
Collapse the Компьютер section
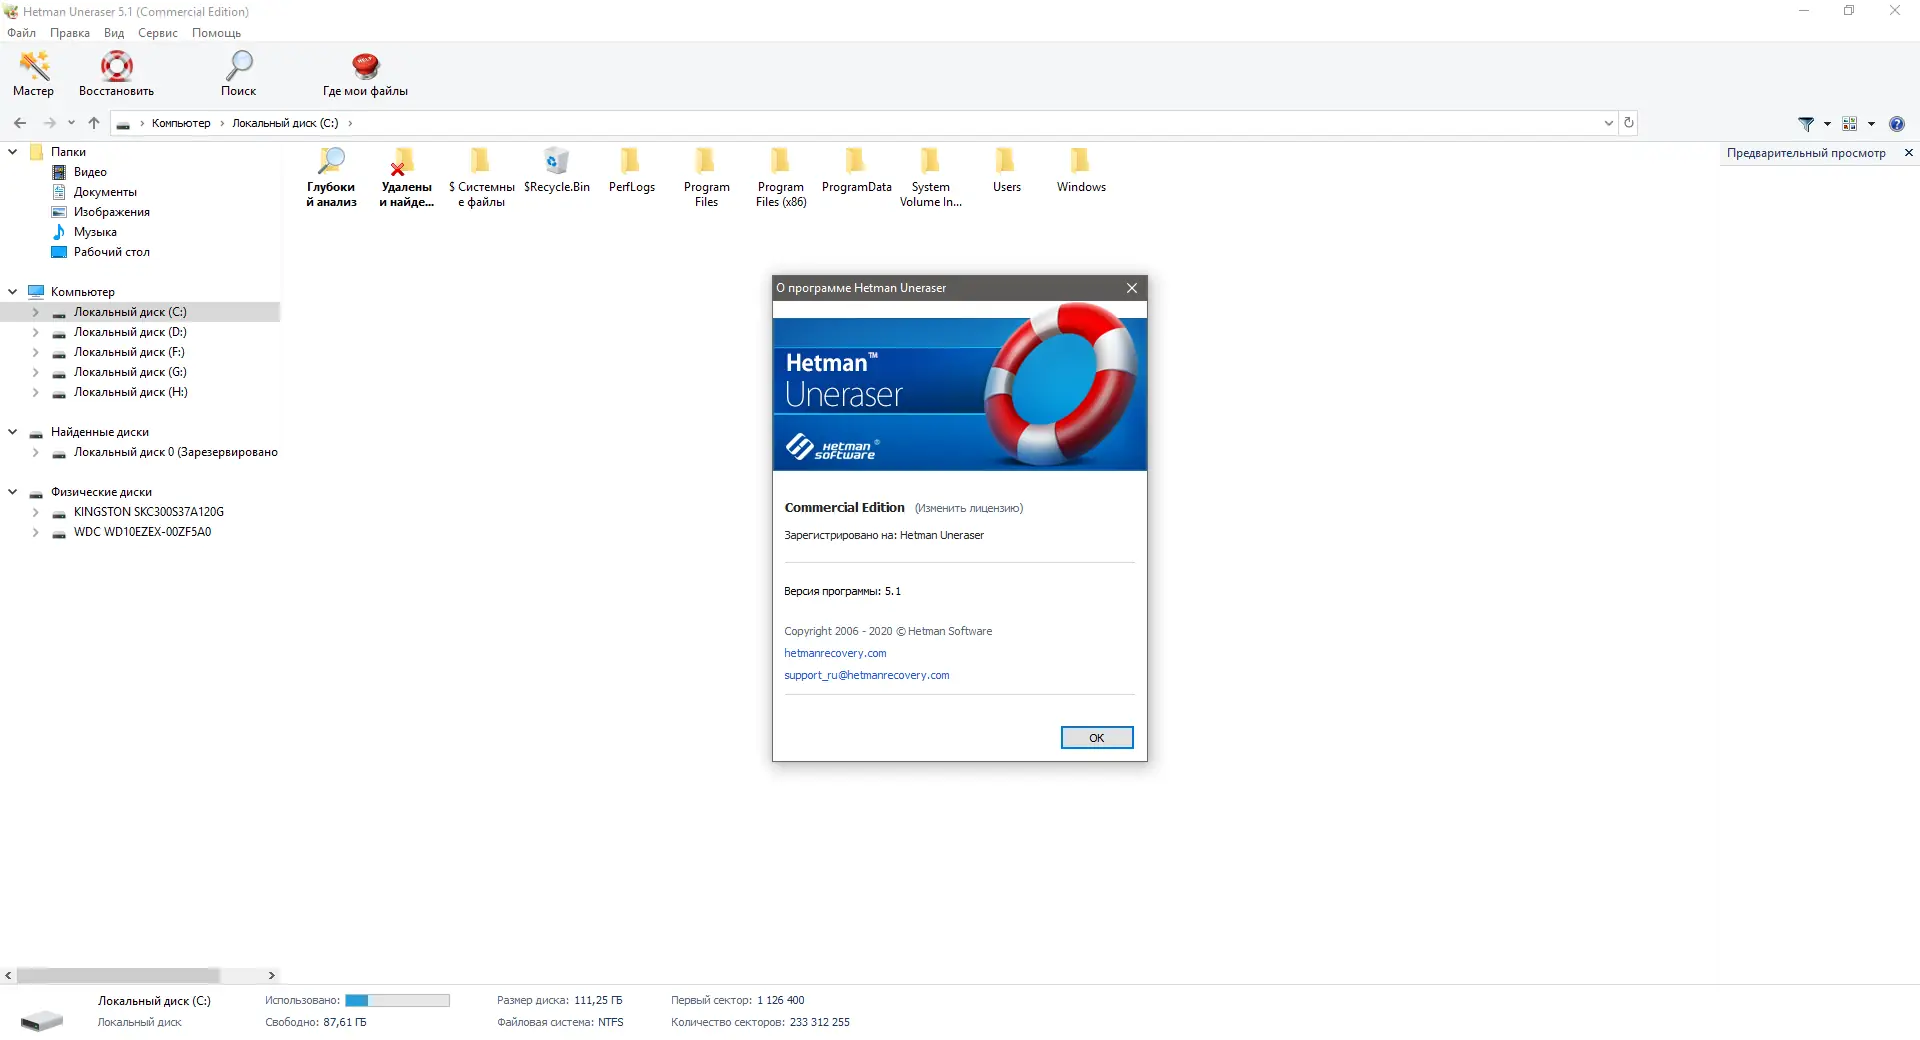(x=11, y=291)
